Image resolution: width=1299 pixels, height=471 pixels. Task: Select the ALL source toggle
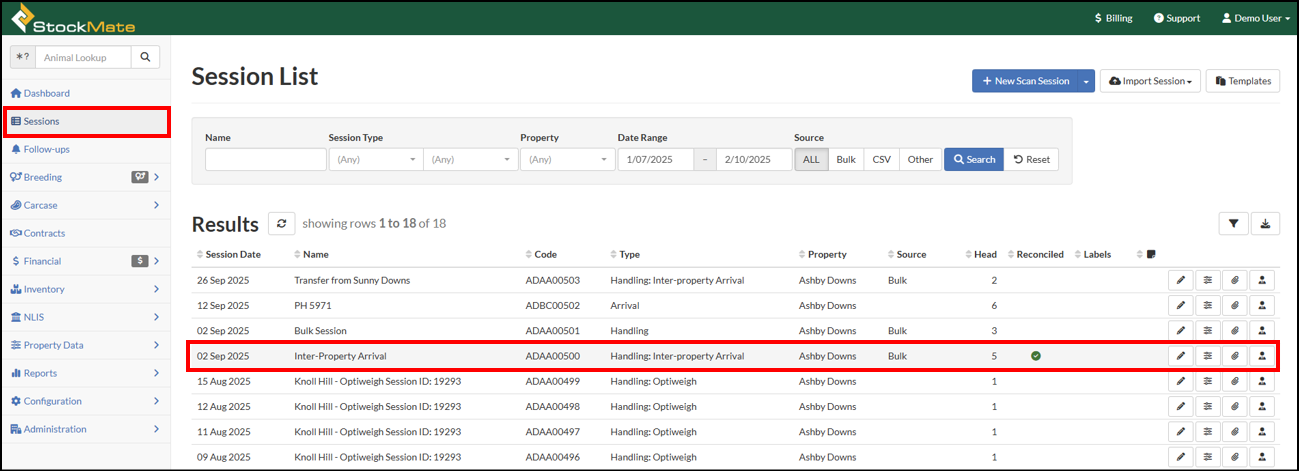pos(811,160)
